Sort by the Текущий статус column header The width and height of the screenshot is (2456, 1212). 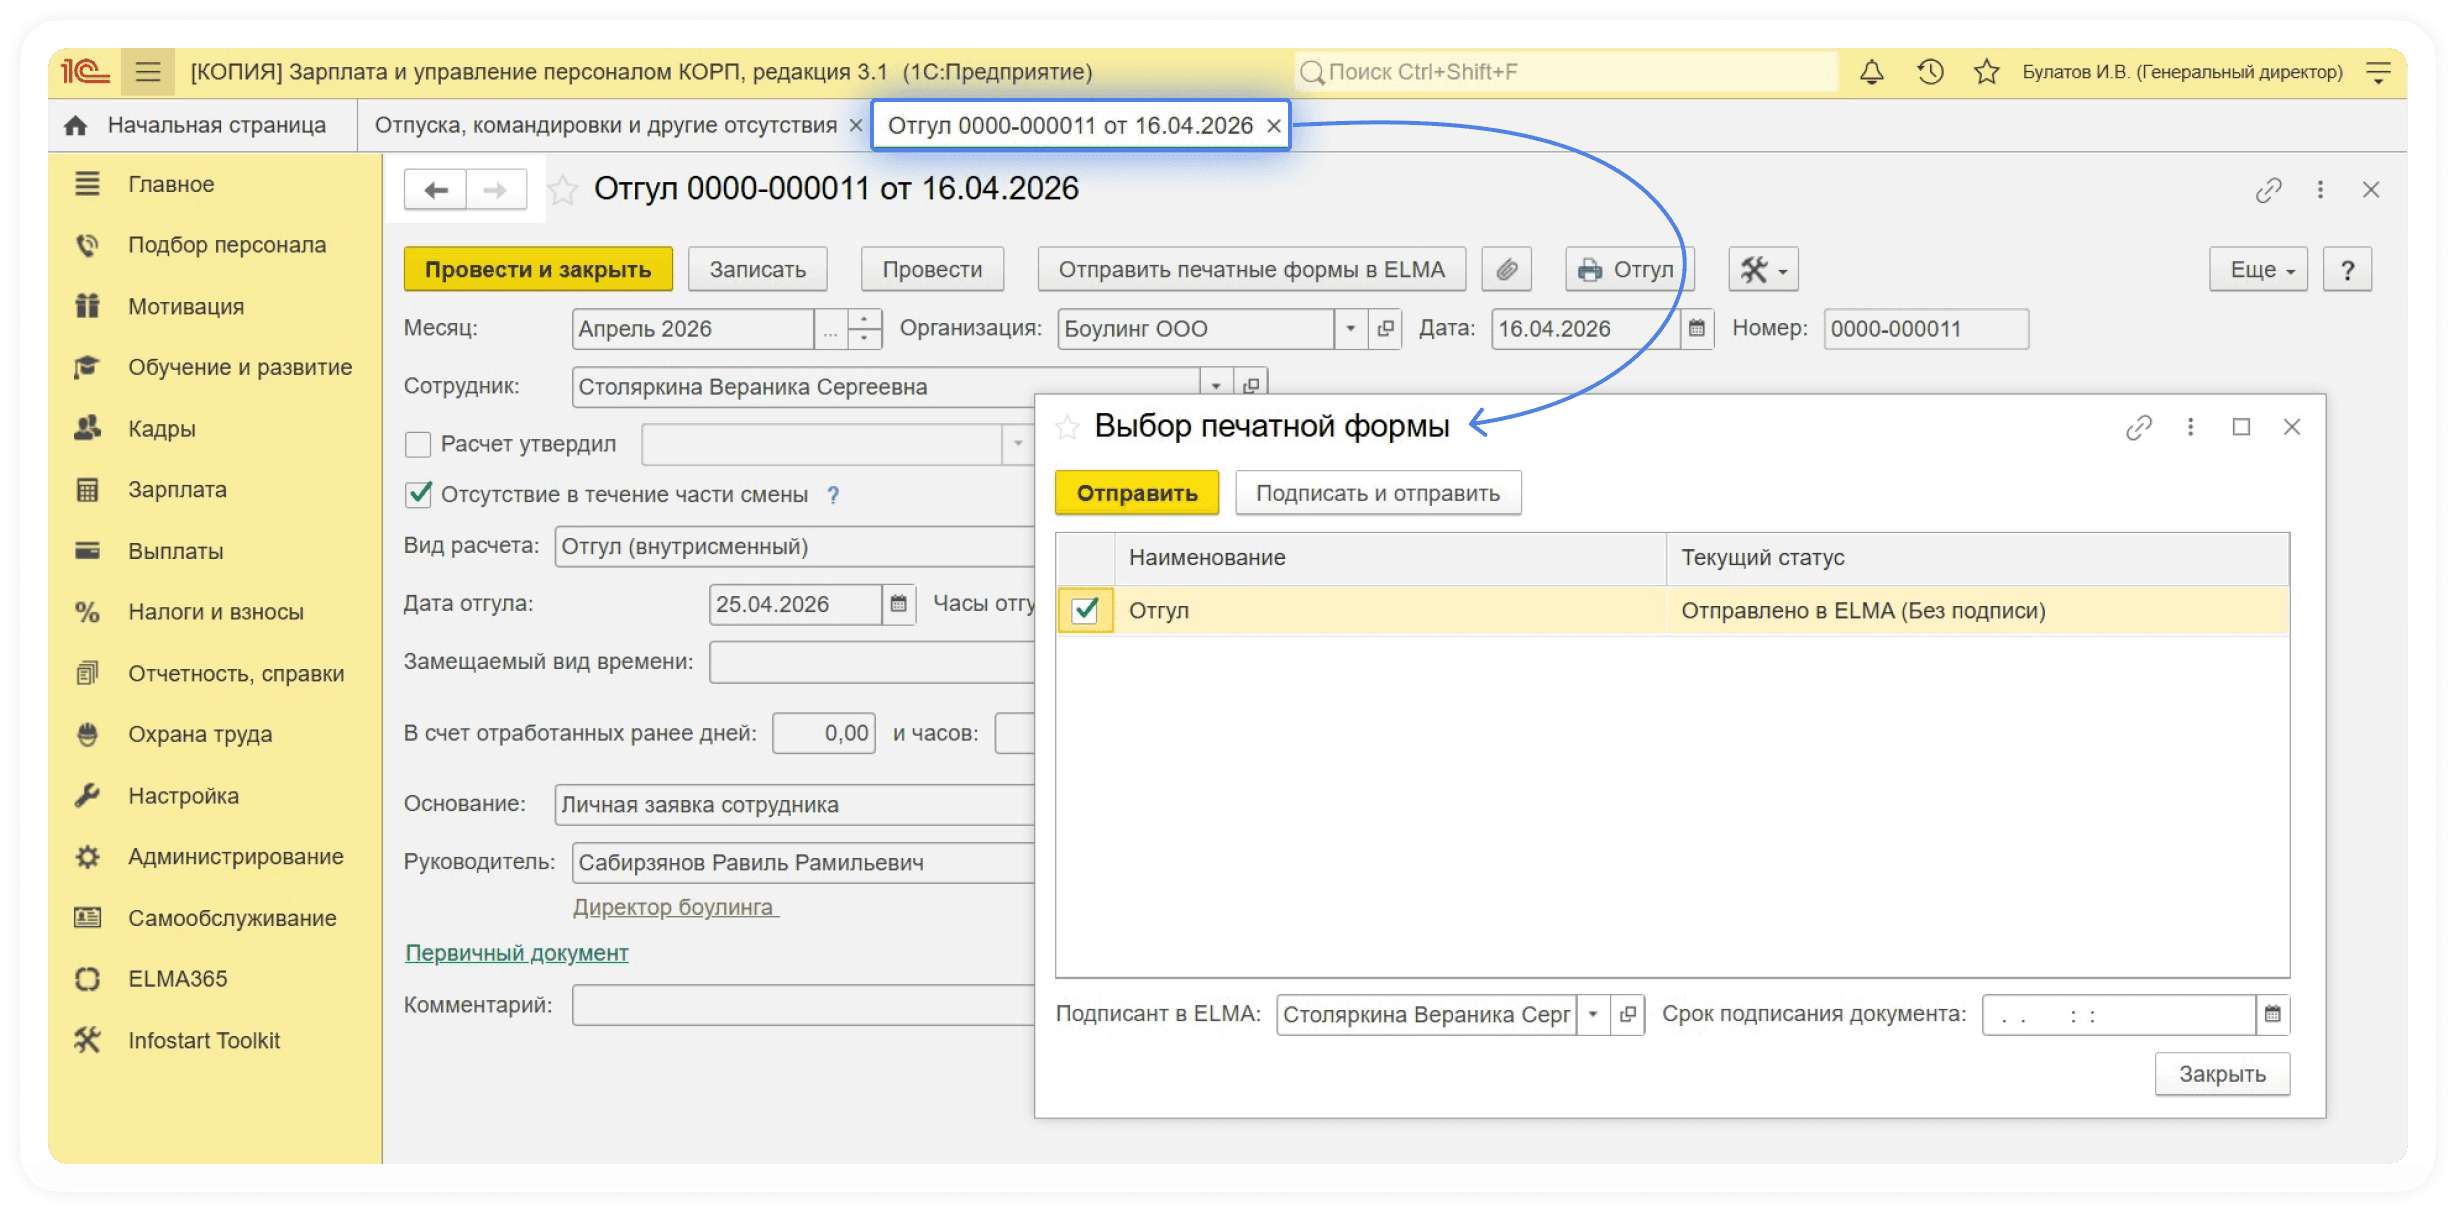tap(1977, 558)
